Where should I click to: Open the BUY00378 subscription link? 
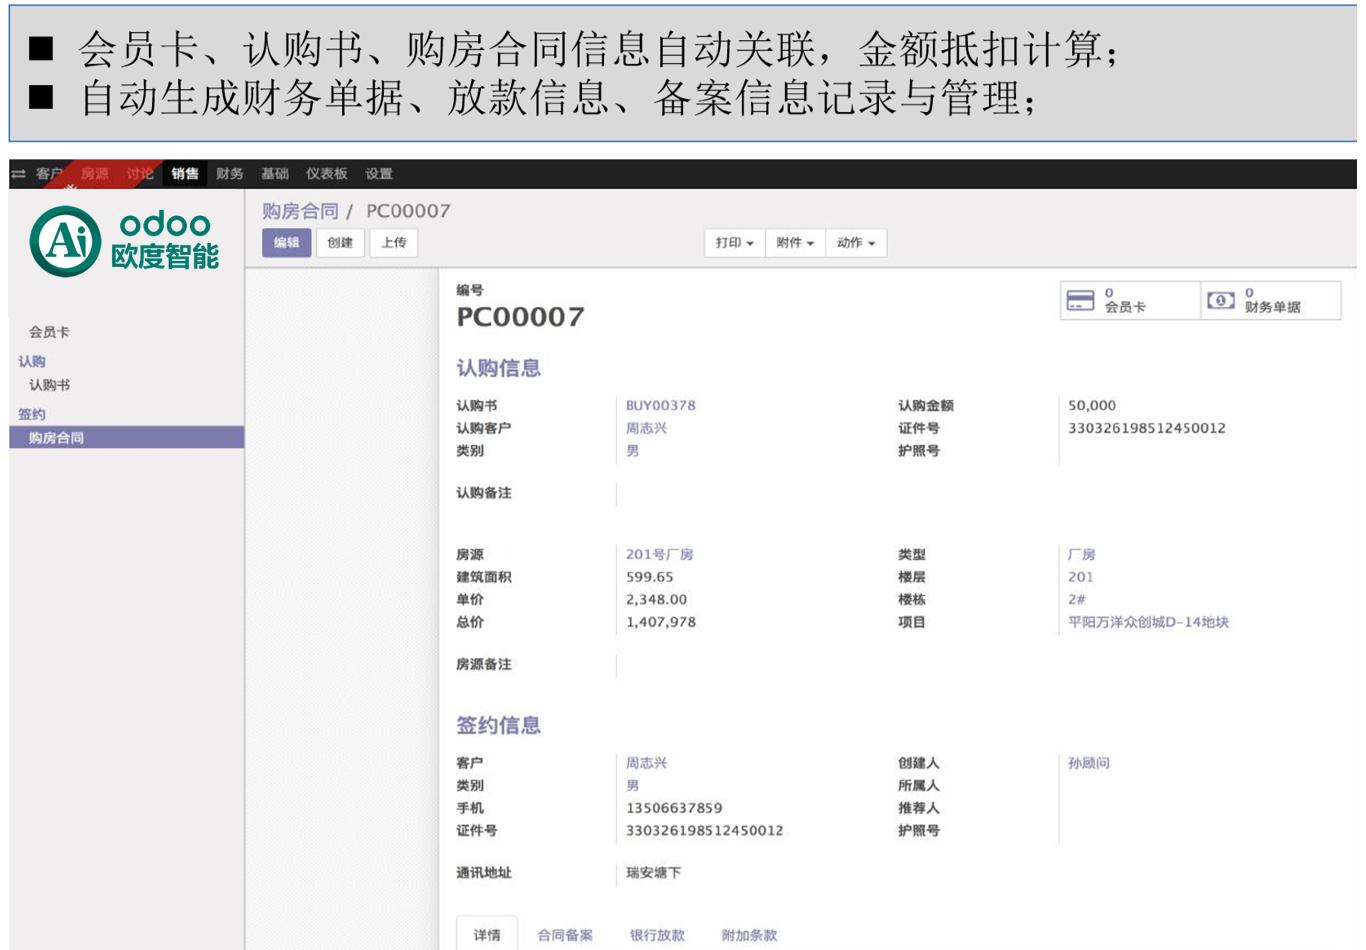[x=660, y=406]
